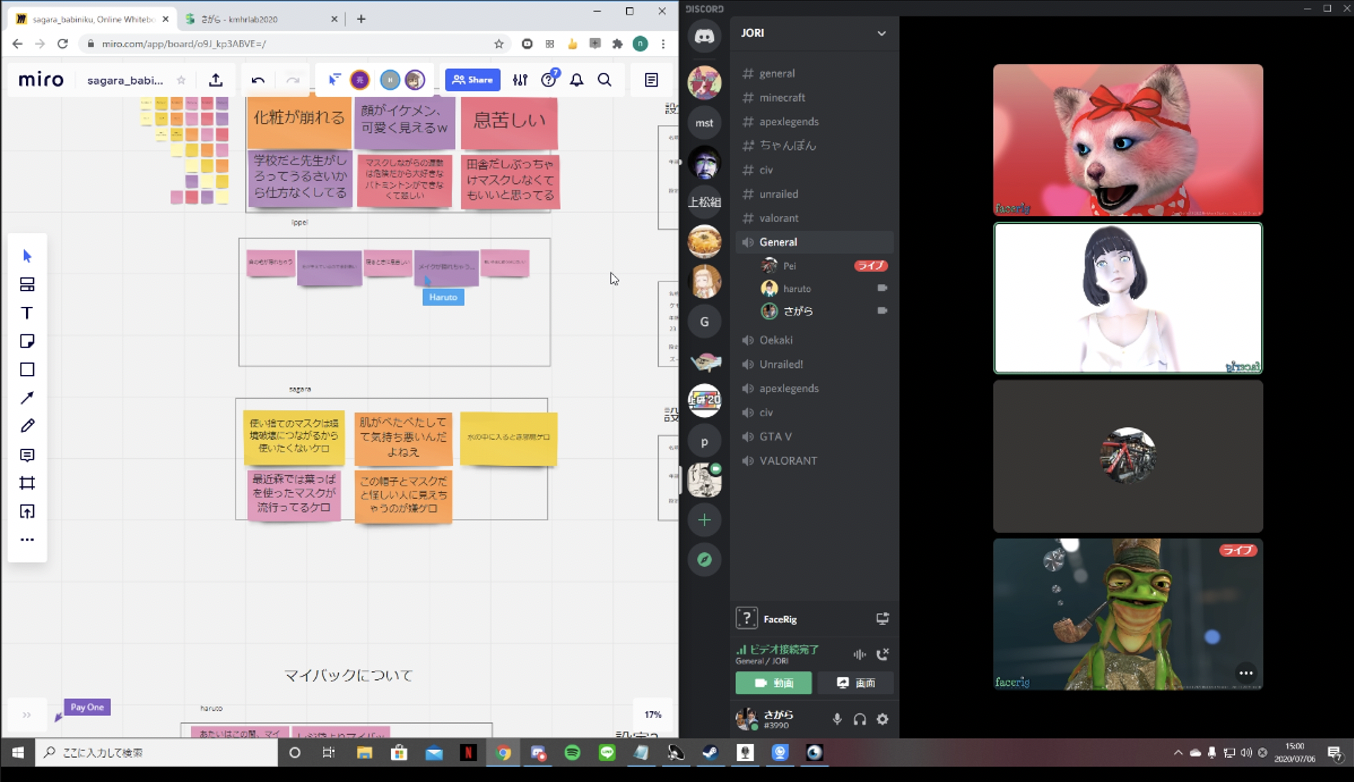This screenshot has width=1354, height=784.
Task: Select the connection line arrow tool
Action: 27,398
